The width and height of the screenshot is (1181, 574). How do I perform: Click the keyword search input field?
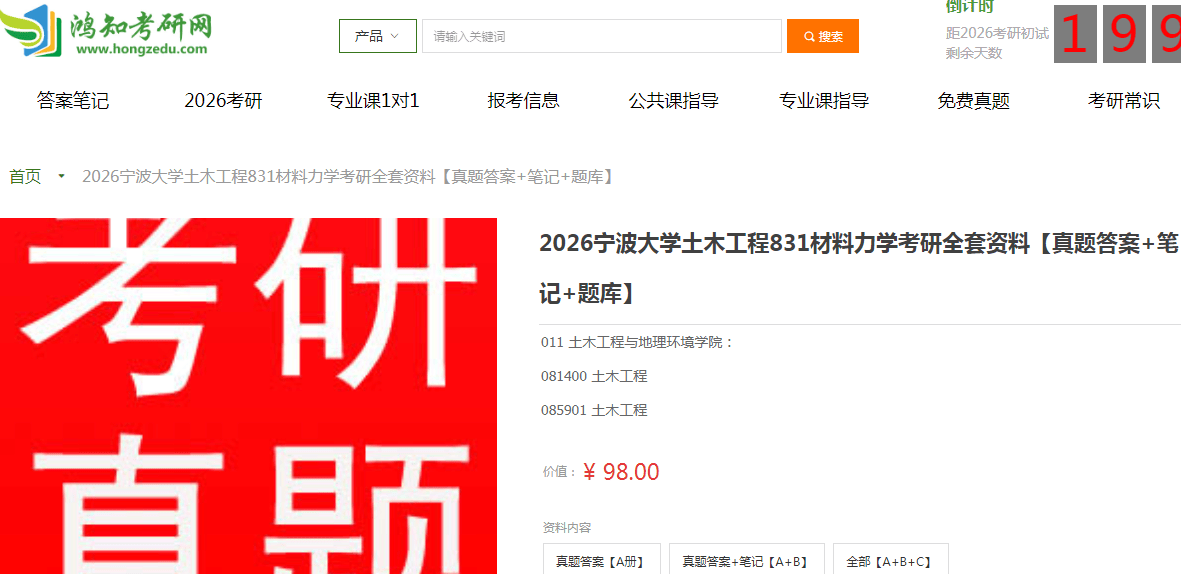point(602,36)
